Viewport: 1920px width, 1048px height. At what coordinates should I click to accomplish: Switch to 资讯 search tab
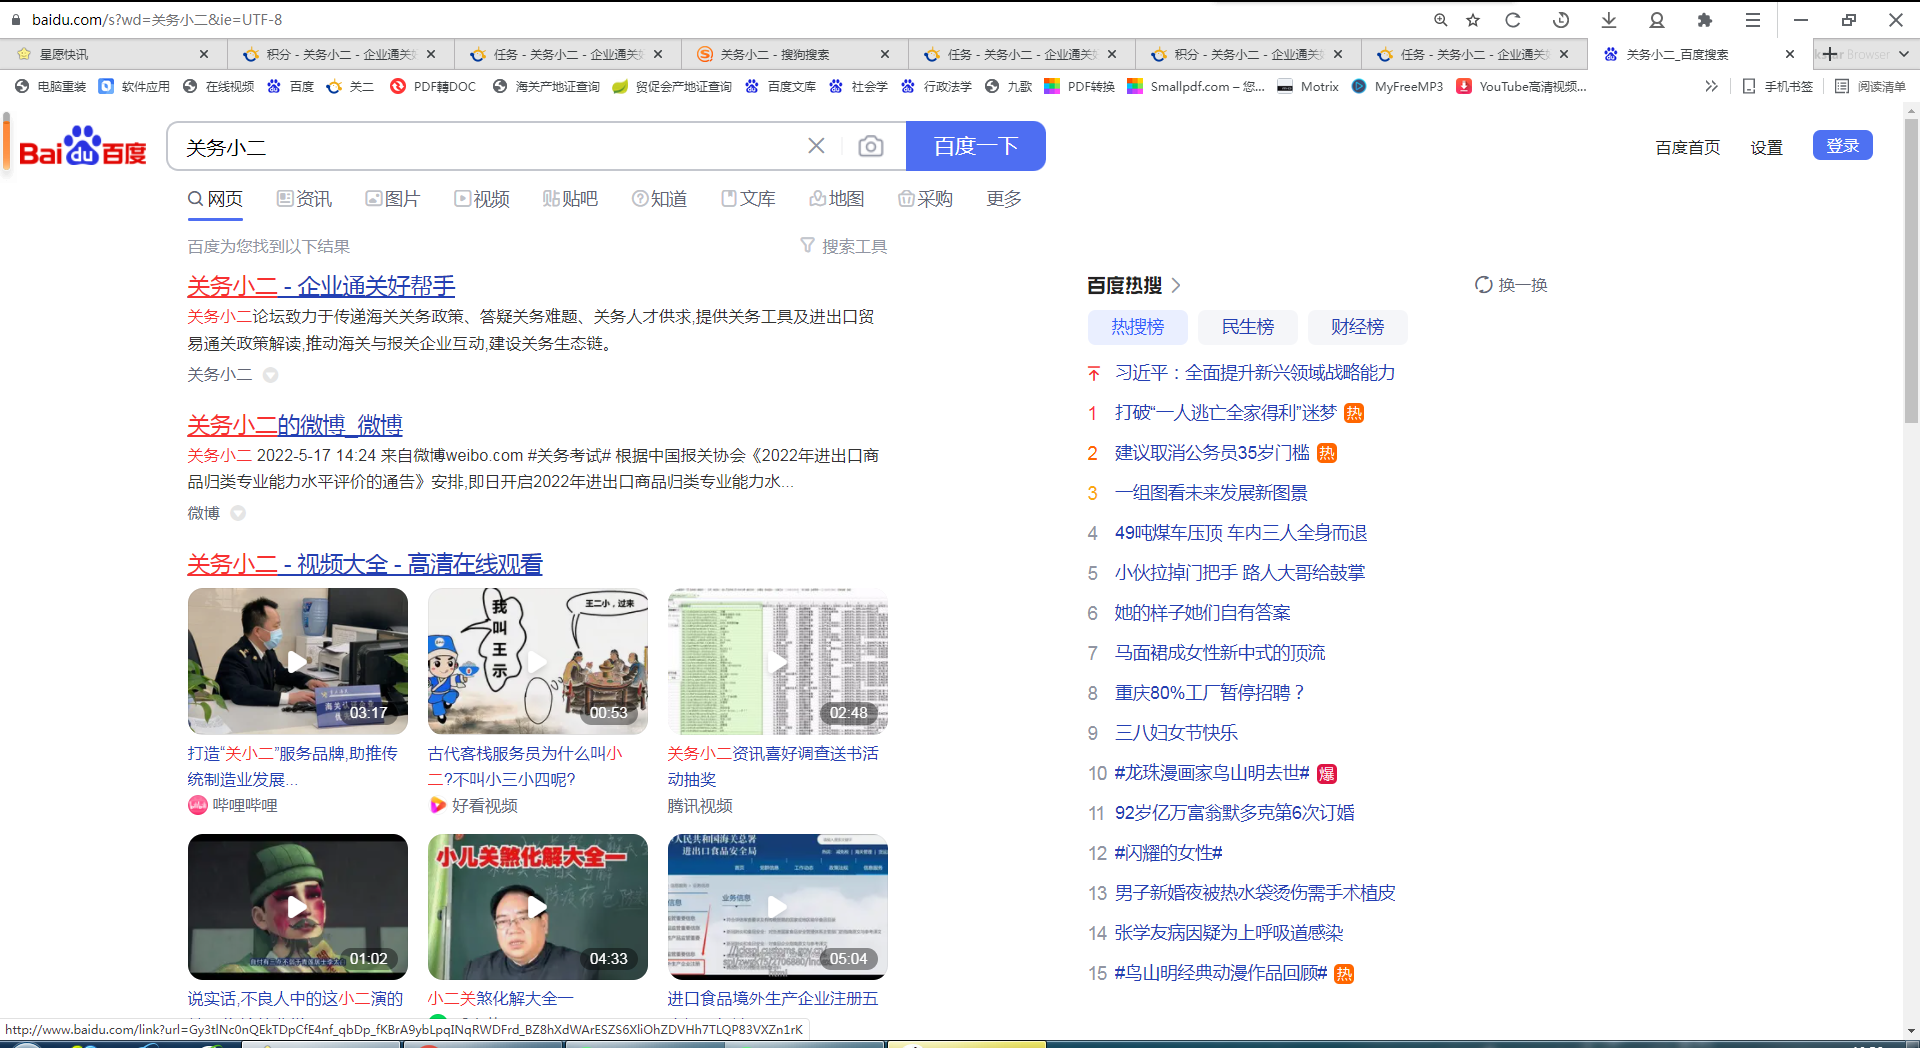point(304,199)
